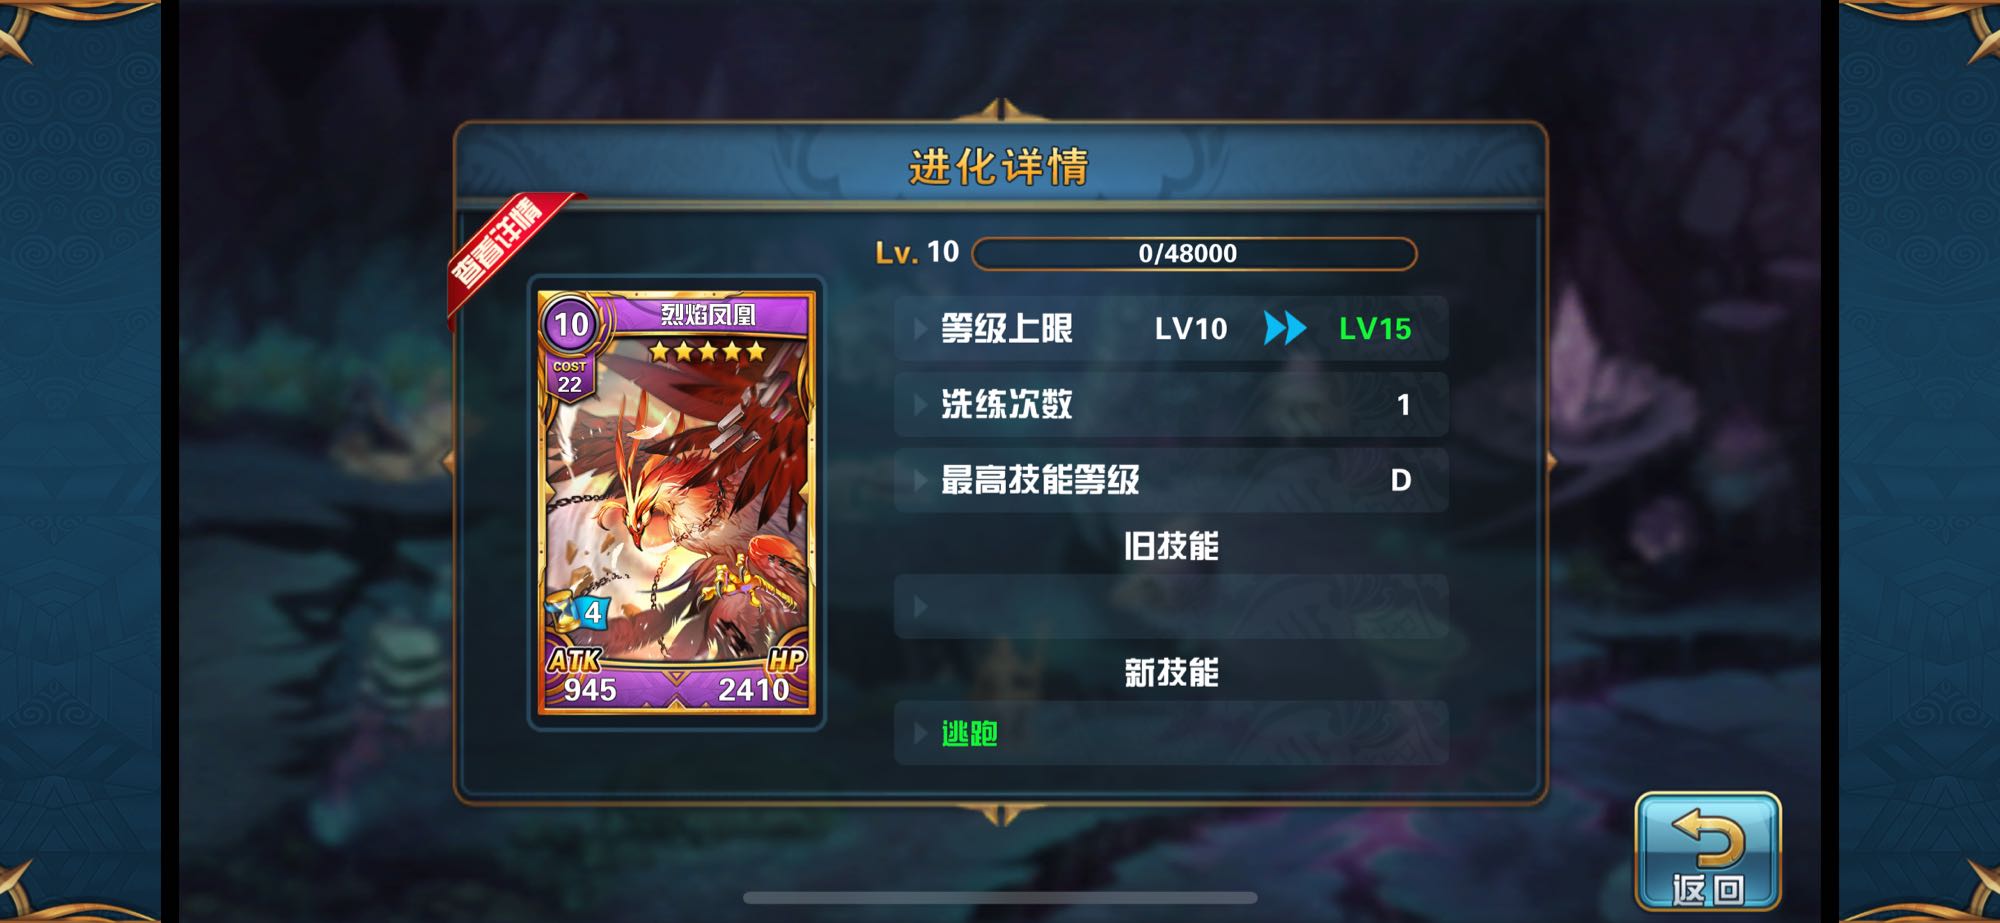Tap the green 逃跑 skill name
2000x923 pixels.
pyautogui.click(x=969, y=733)
